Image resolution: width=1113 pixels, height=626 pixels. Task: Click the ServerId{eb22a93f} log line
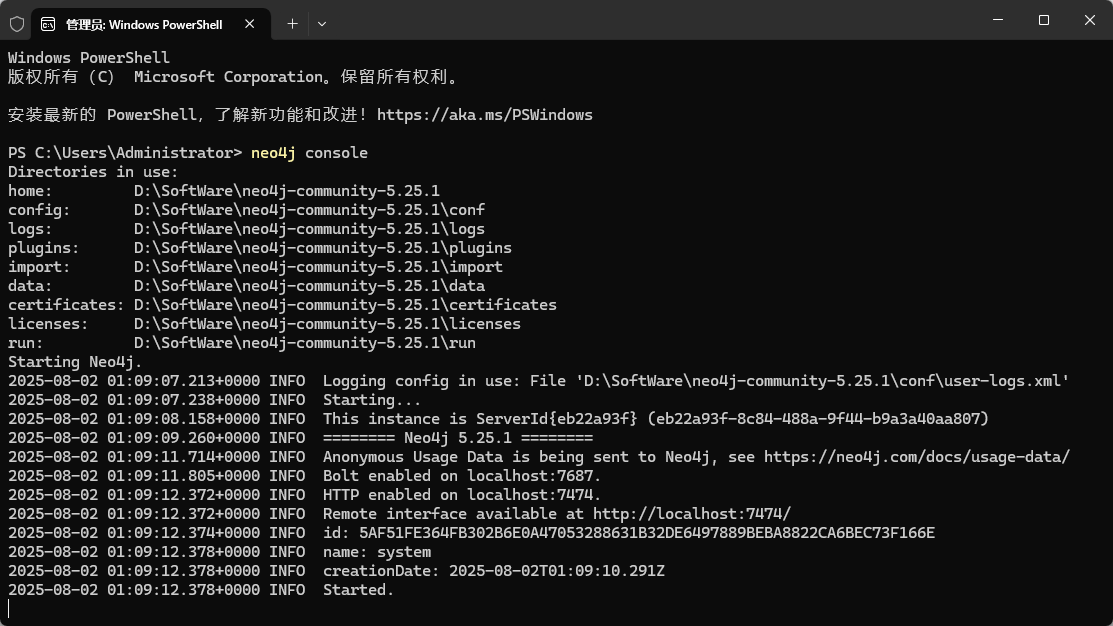click(x=498, y=419)
